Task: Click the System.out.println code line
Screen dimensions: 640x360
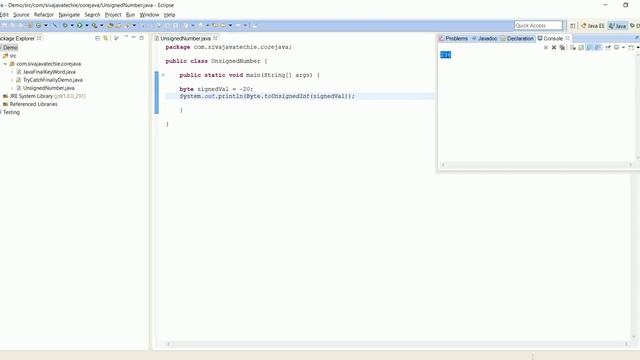Action: coord(267,96)
